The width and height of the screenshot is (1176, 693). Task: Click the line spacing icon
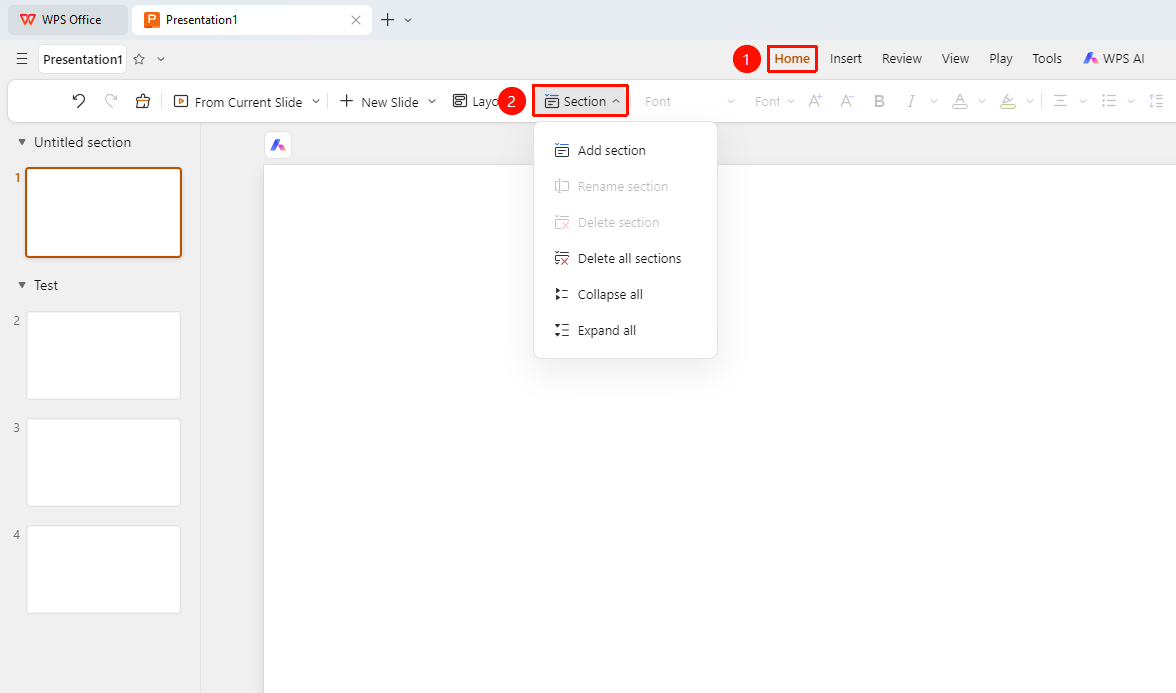click(x=1156, y=101)
